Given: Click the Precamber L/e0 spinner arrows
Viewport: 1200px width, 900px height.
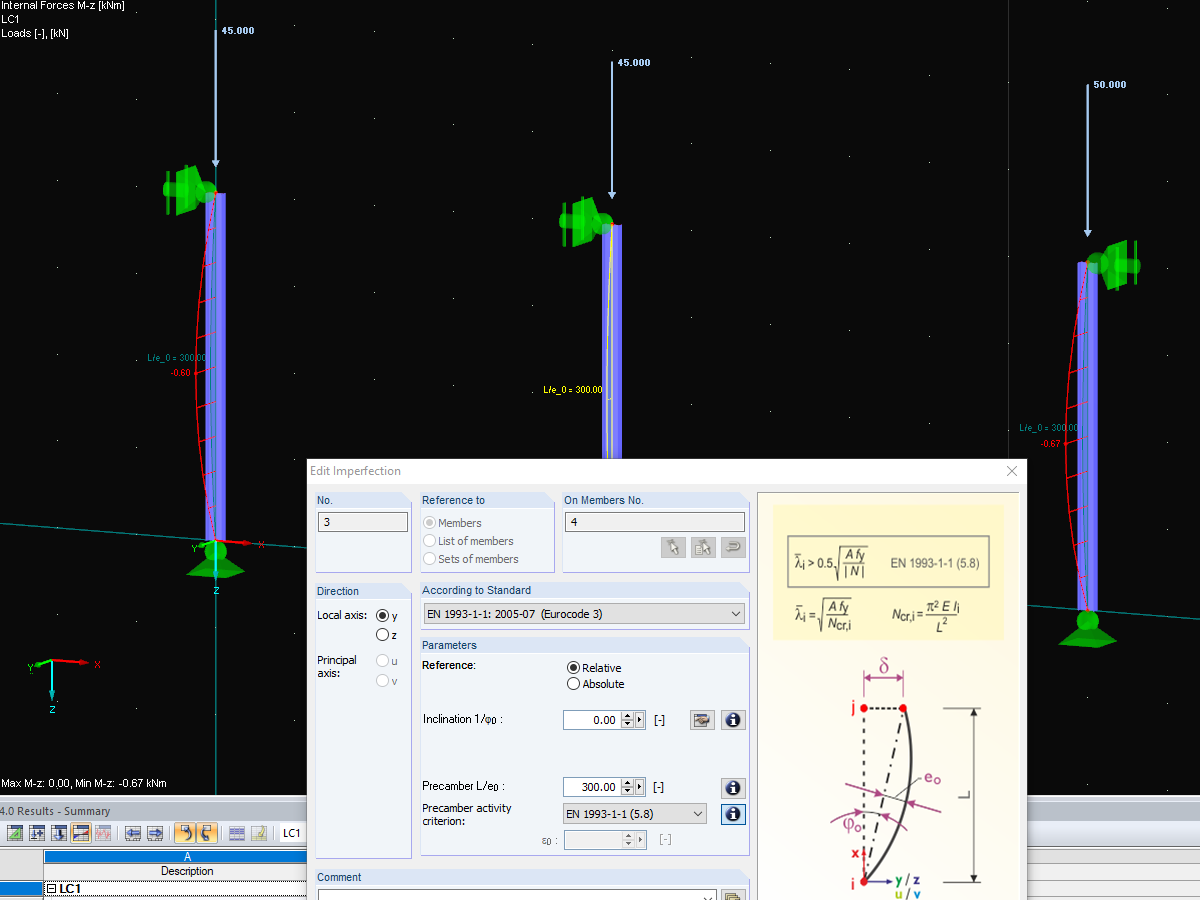Looking at the screenshot, I should (628, 788).
